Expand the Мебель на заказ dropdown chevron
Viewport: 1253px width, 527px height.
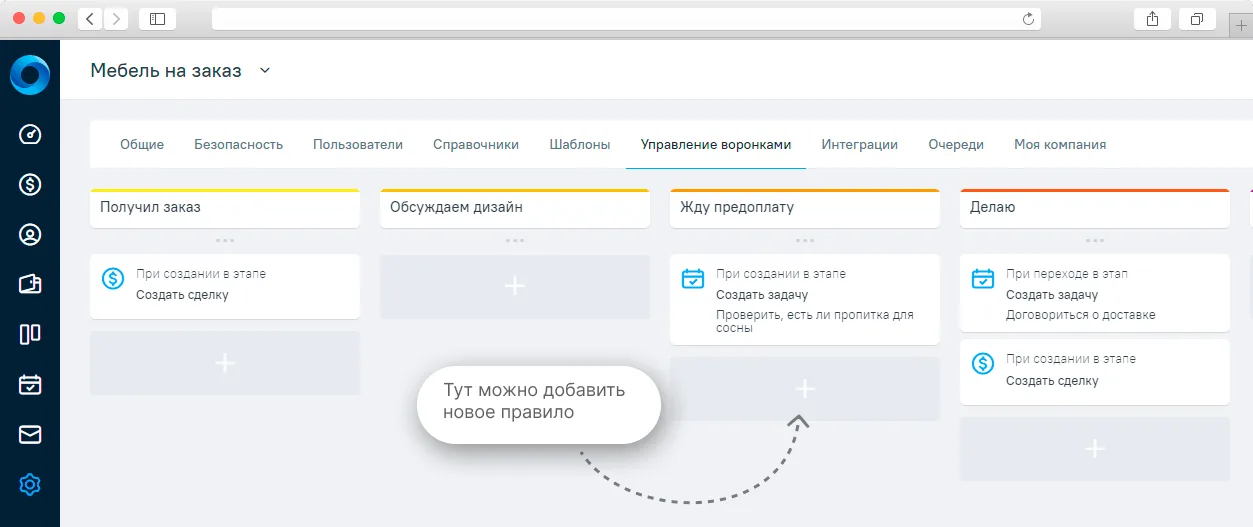[265, 71]
